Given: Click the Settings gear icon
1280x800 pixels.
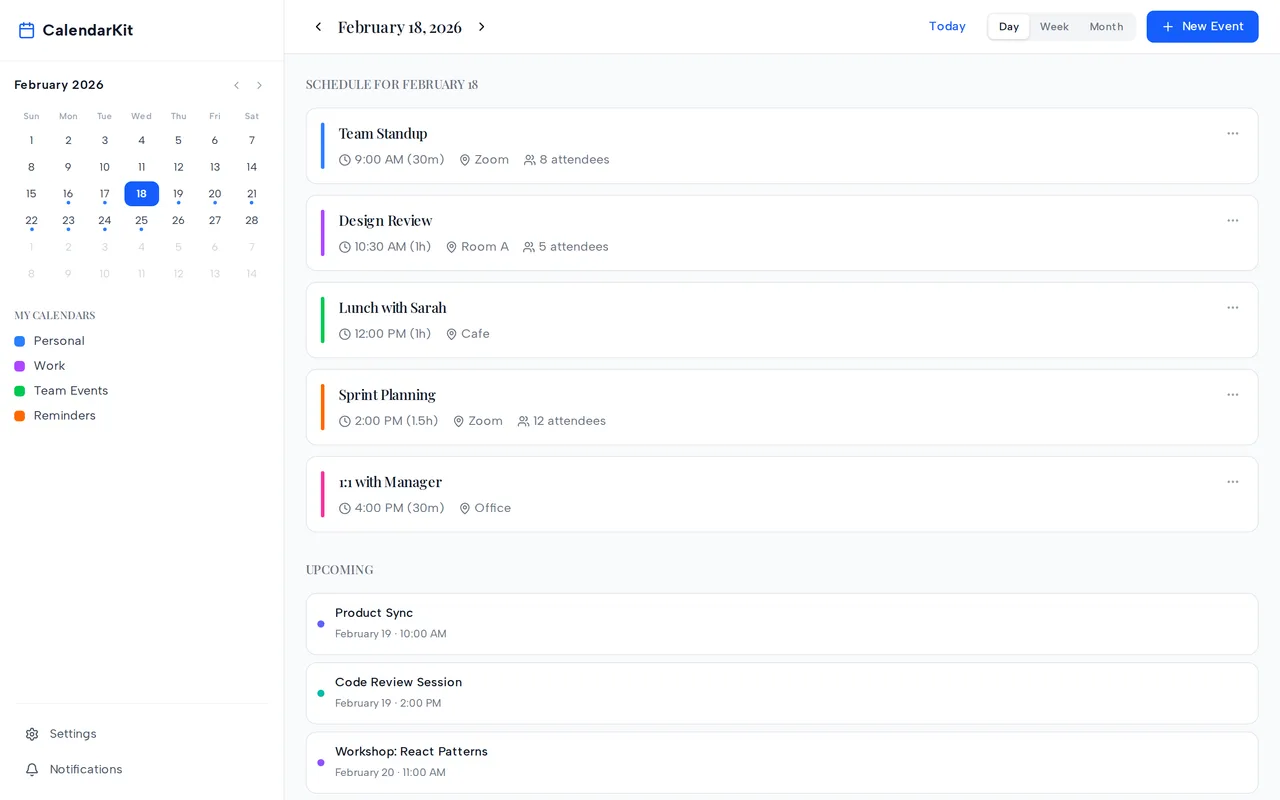Looking at the screenshot, I should coord(32,734).
